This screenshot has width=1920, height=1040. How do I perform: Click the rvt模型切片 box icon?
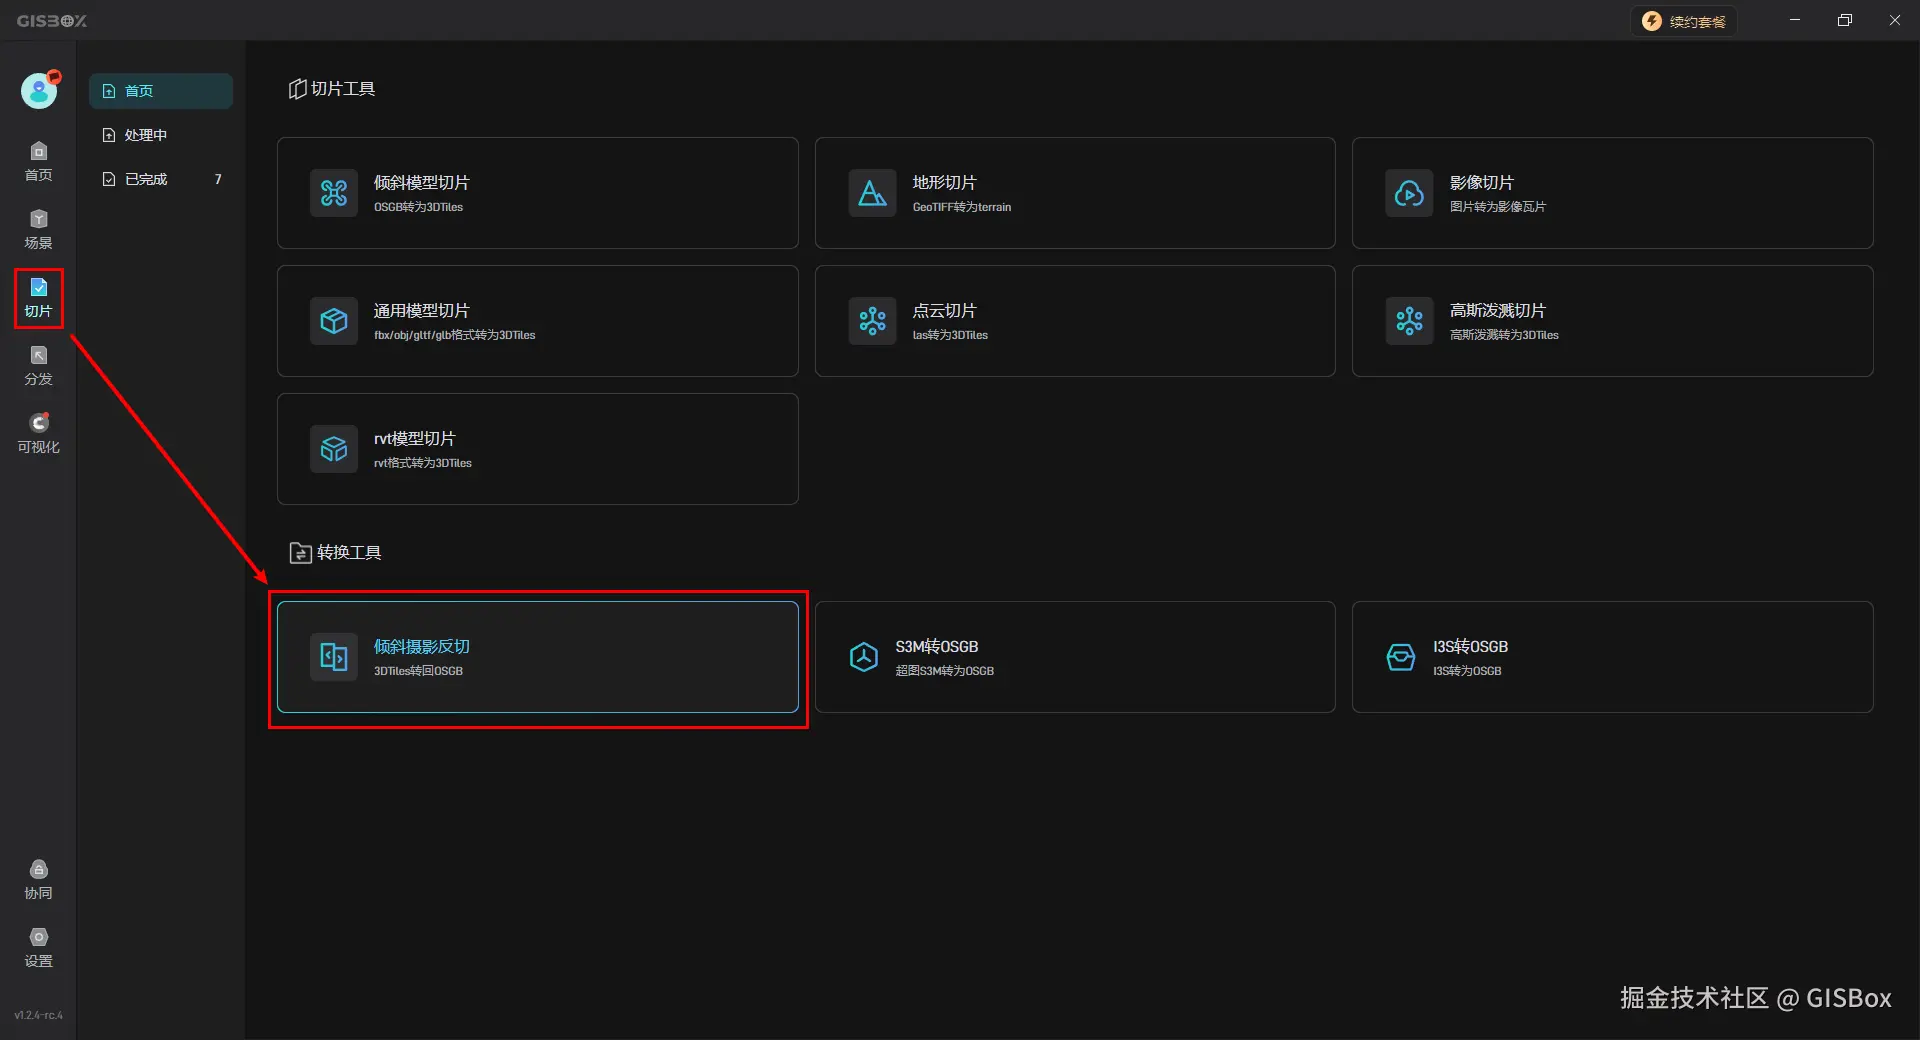click(x=334, y=449)
